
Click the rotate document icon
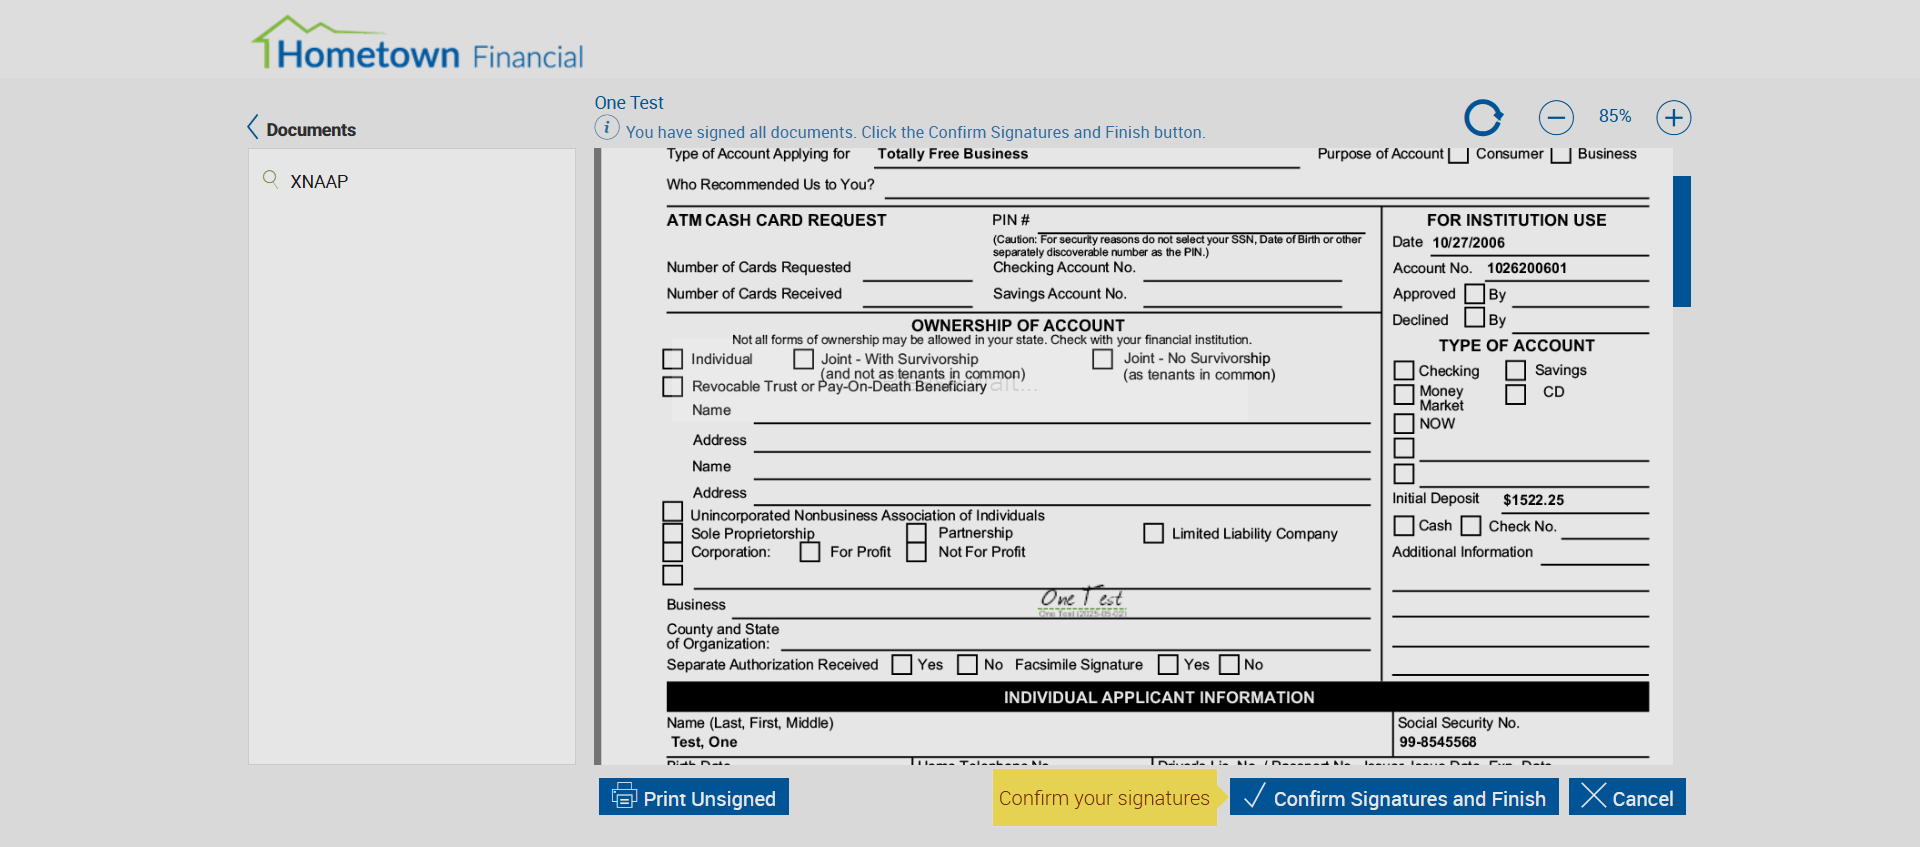point(1484,117)
